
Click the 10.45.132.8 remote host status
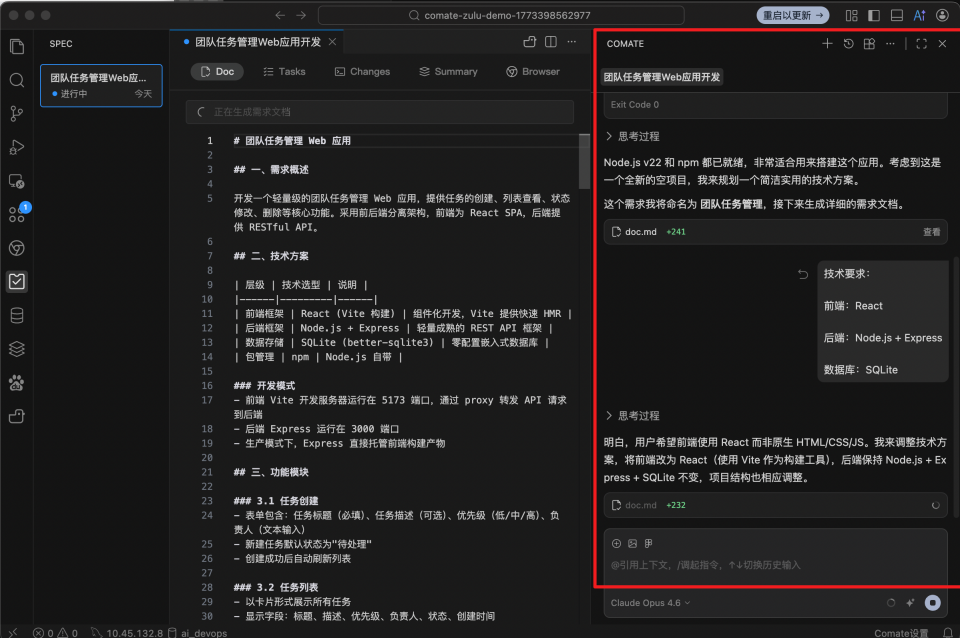point(127,633)
